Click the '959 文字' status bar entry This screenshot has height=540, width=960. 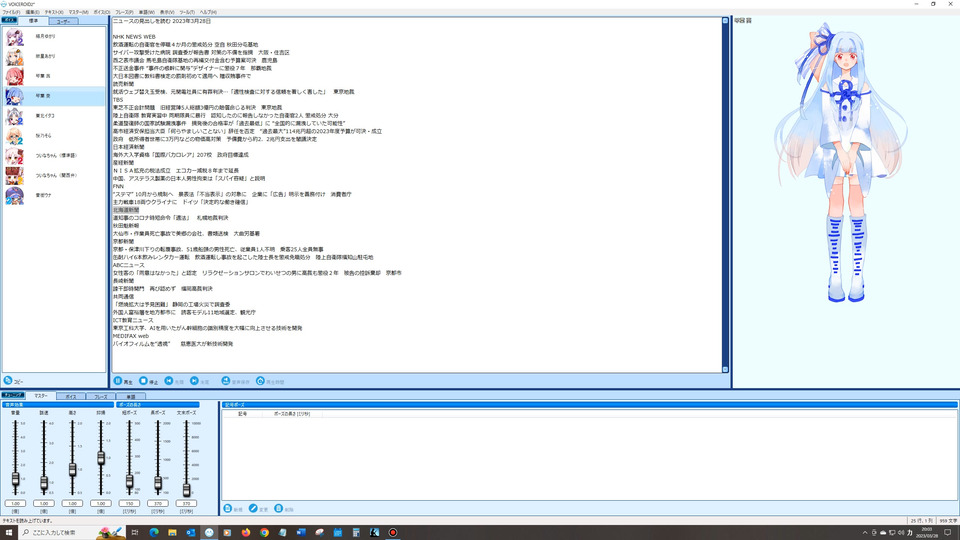tap(948, 520)
